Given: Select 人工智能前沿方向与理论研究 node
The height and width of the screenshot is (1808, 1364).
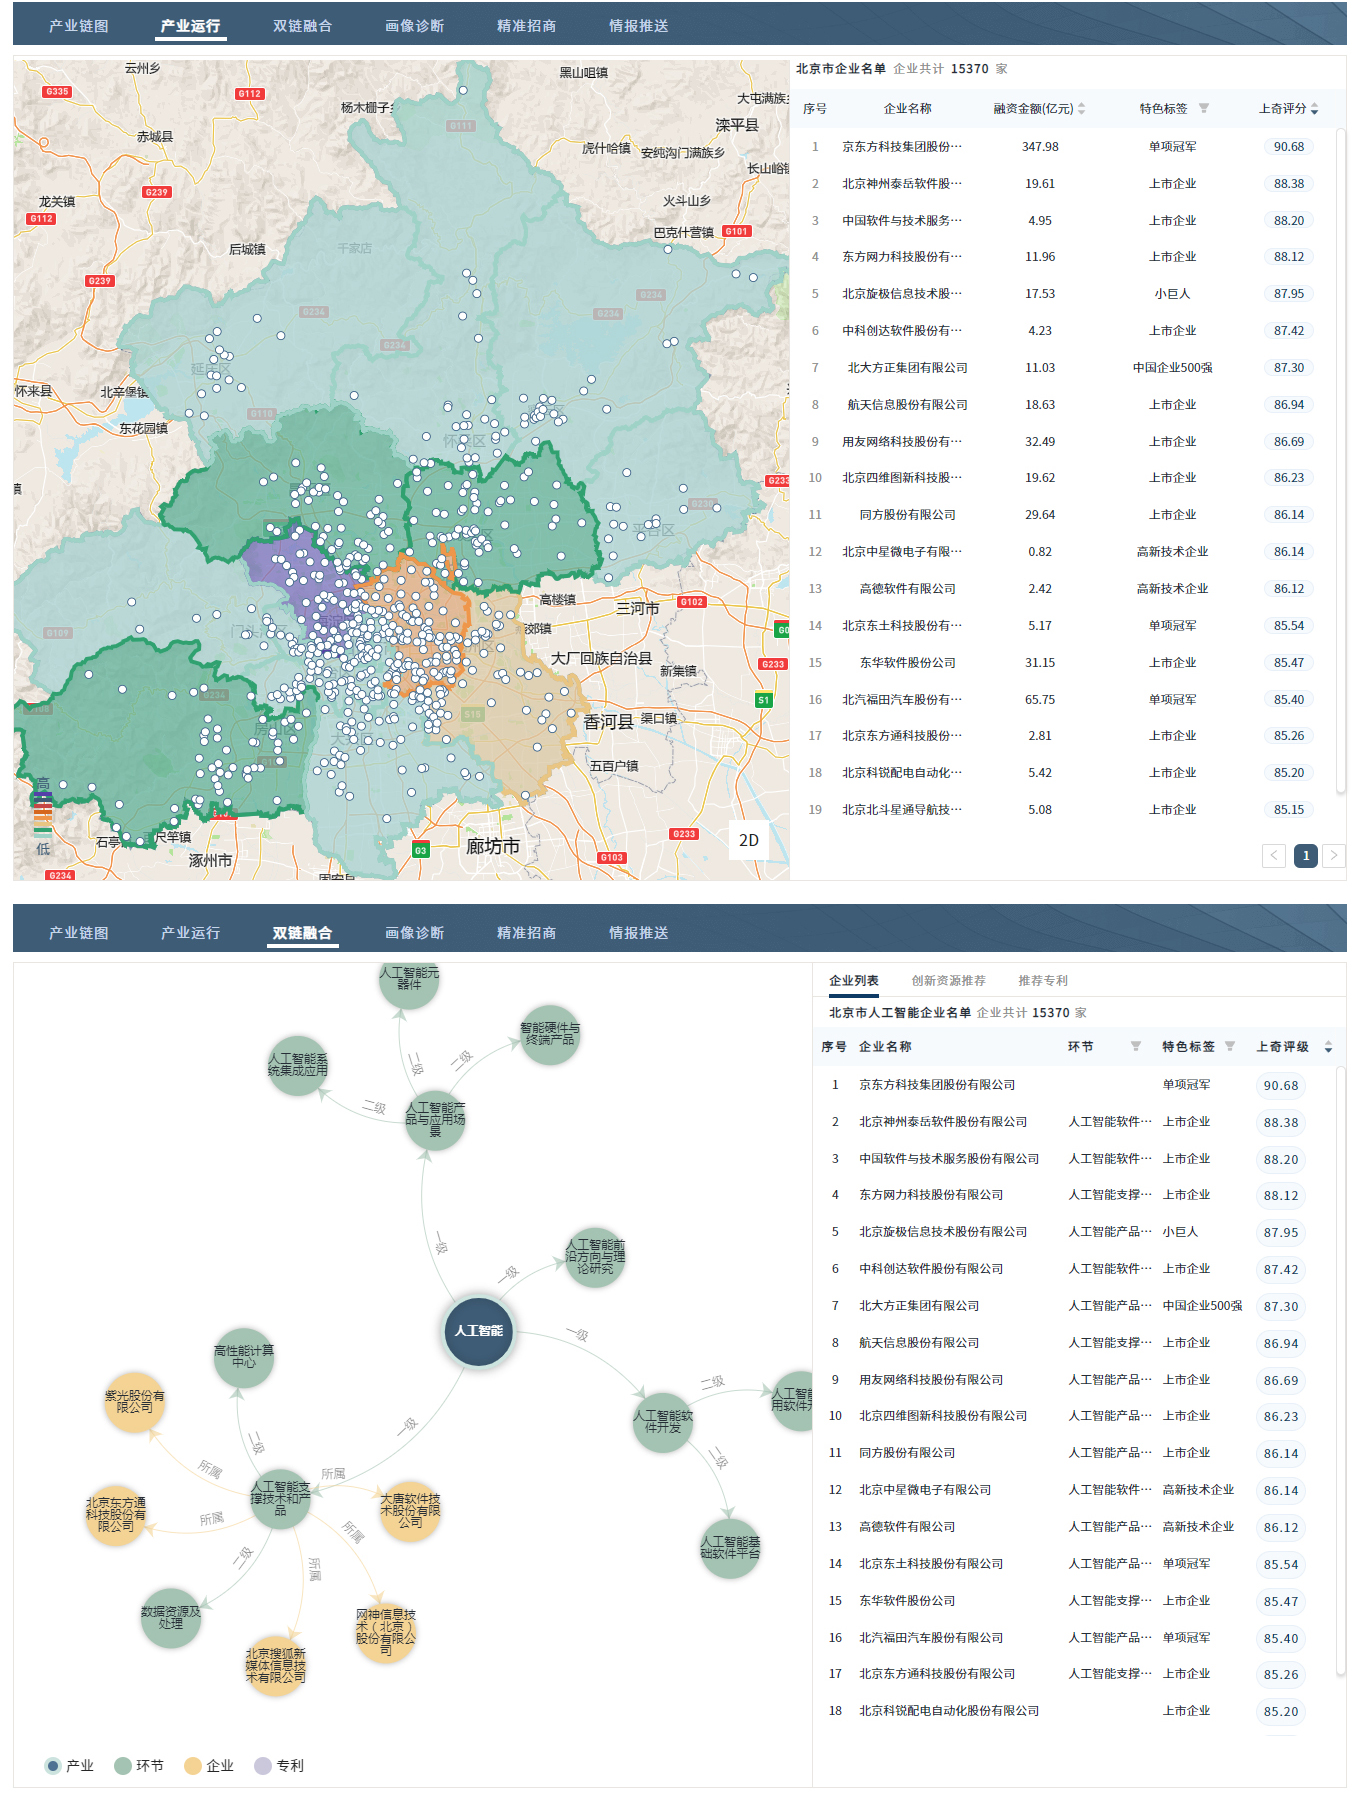Looking at the screenshot, I should [595, 1257].
